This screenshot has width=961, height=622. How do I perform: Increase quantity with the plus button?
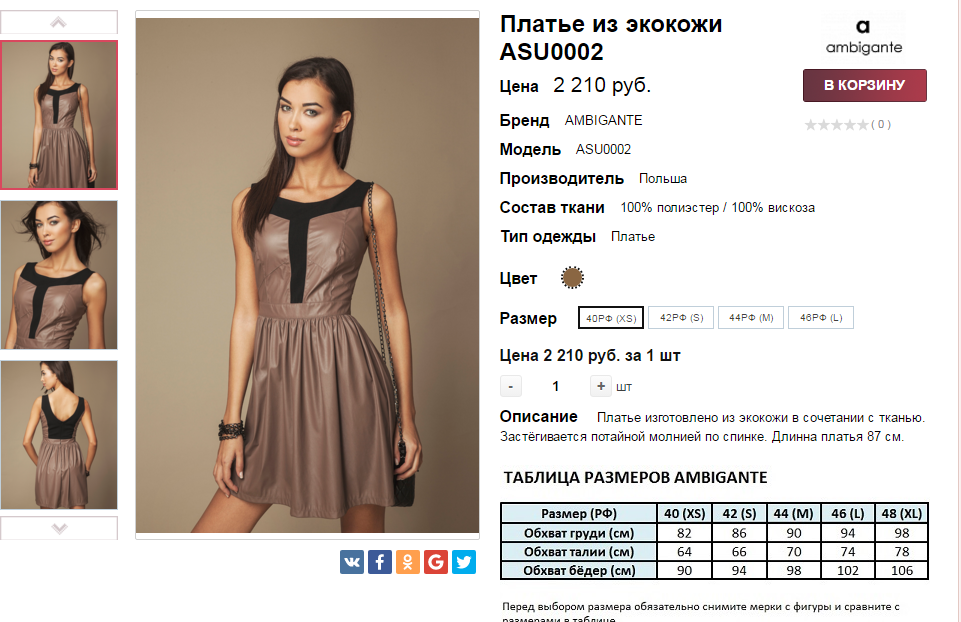[601, 386]
